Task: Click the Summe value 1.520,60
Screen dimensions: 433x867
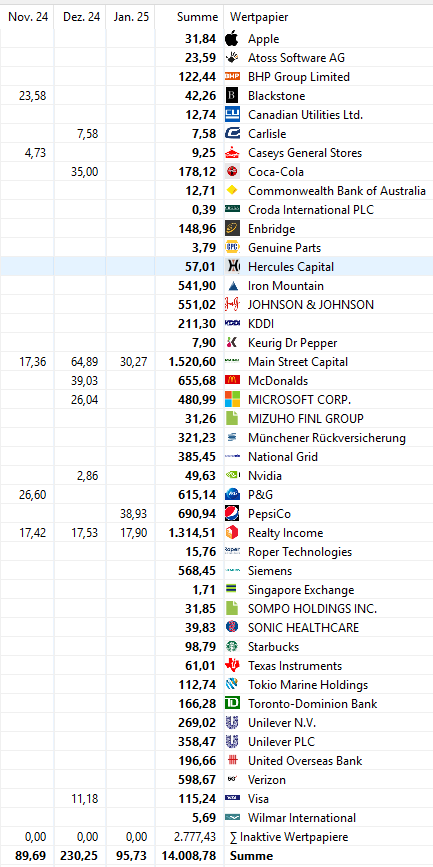Action: click(x=192, y=362)
